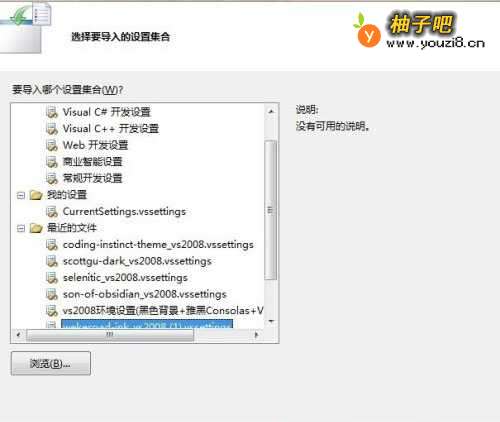Click the CurrentSettings.vssettings file icon
This screenshot has width=500, height=422.
[x=52, y=212]
